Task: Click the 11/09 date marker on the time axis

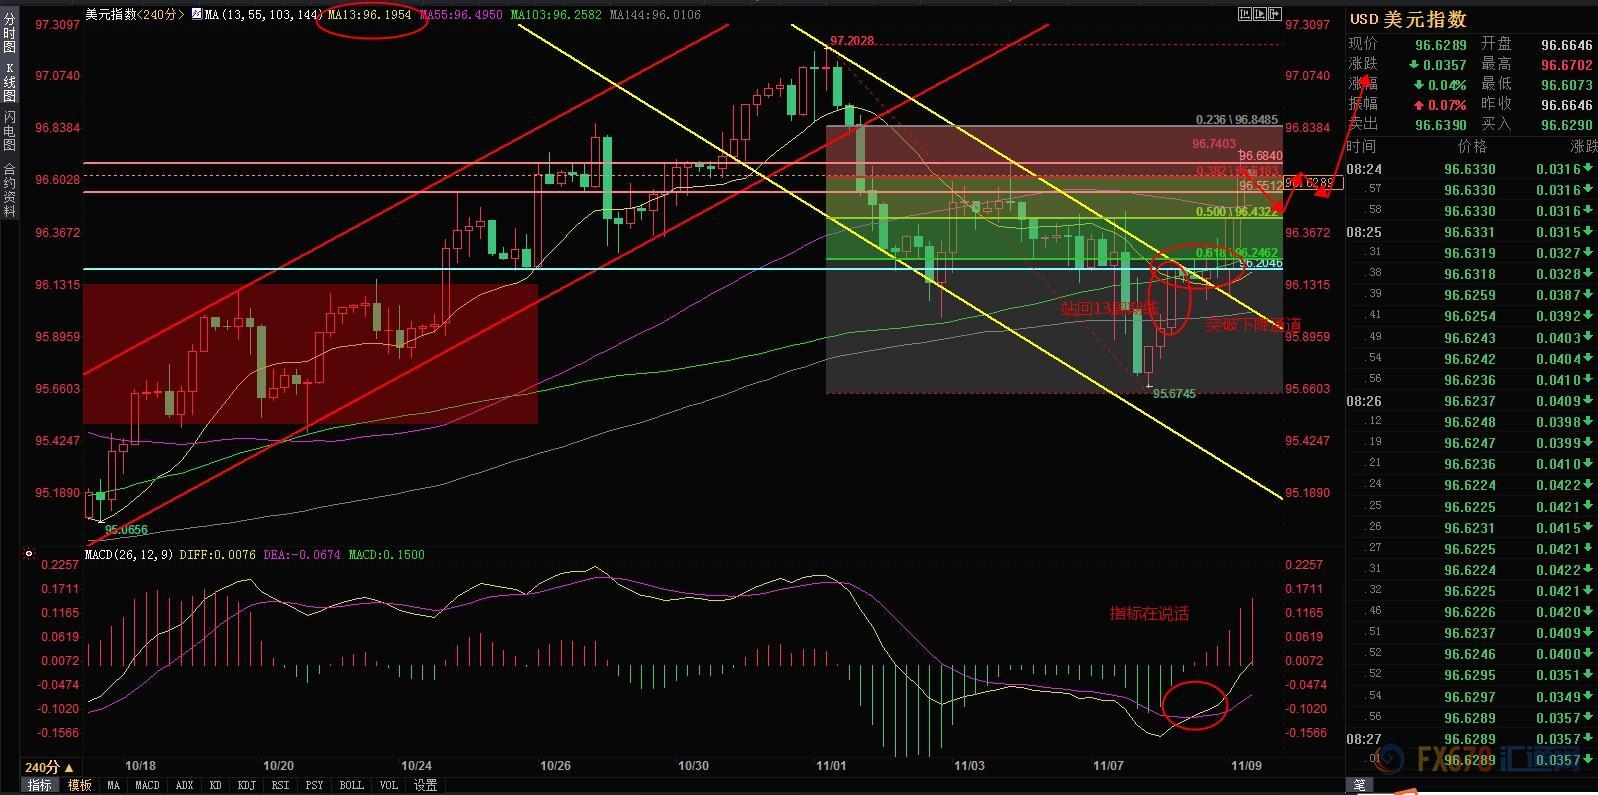Action: [x=1246, y=766]
